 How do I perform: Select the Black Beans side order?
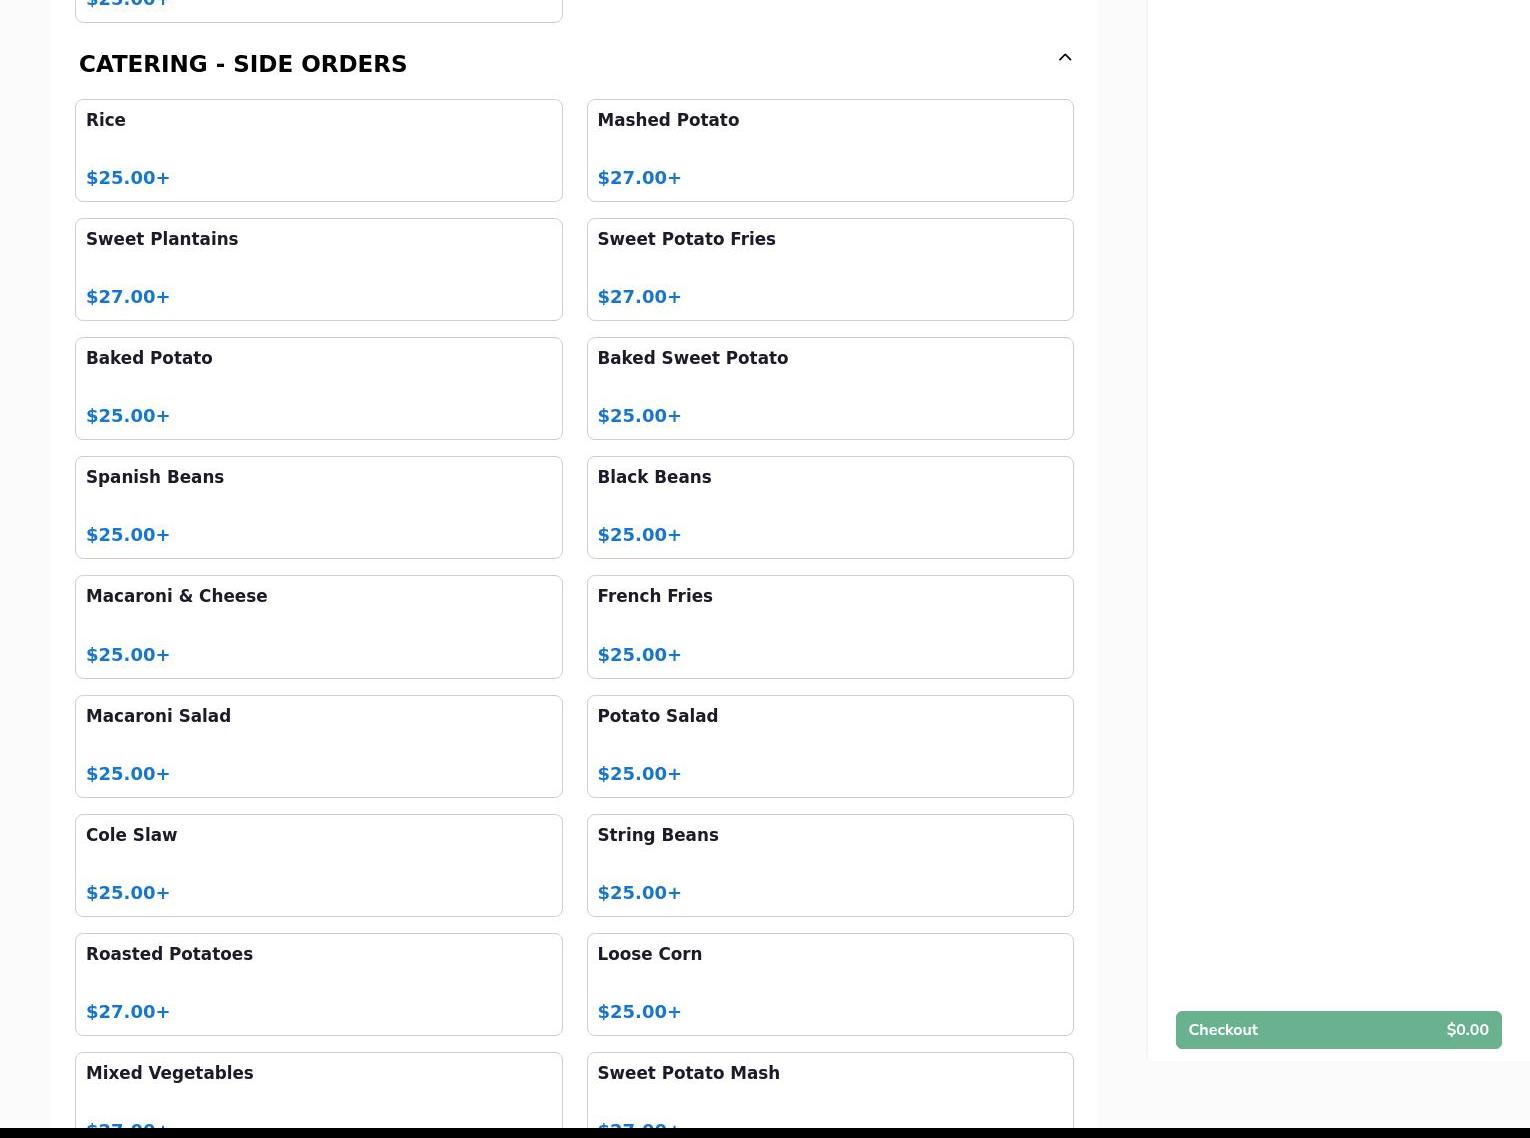coord(830,507)
